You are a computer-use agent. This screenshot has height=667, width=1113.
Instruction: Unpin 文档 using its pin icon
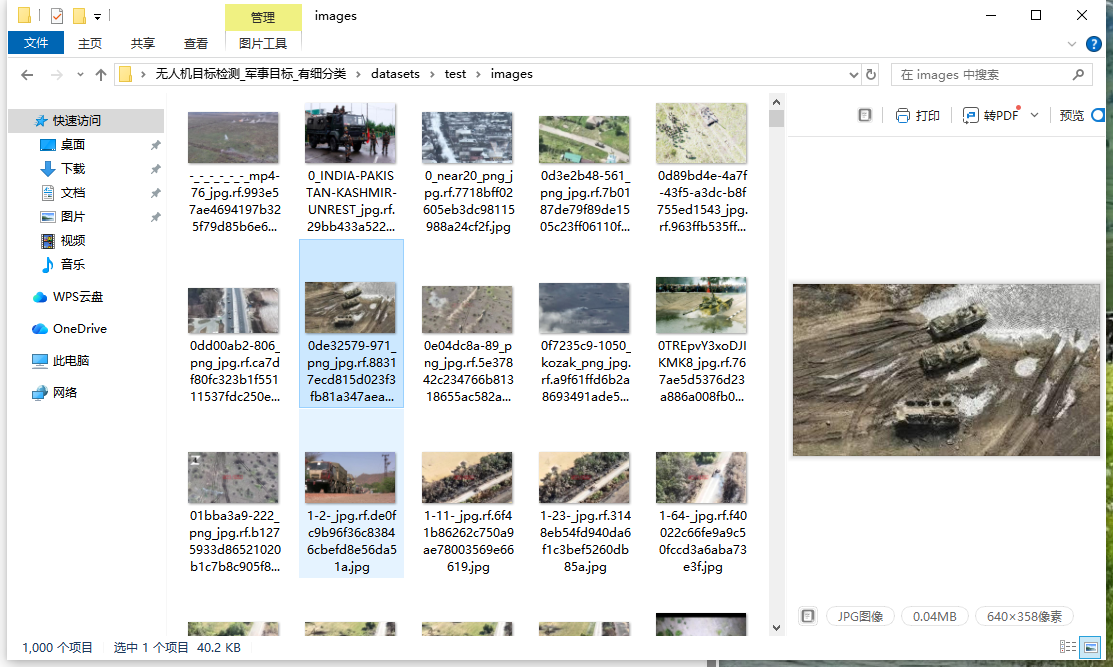pyautogui.click(x=155, y=193)
